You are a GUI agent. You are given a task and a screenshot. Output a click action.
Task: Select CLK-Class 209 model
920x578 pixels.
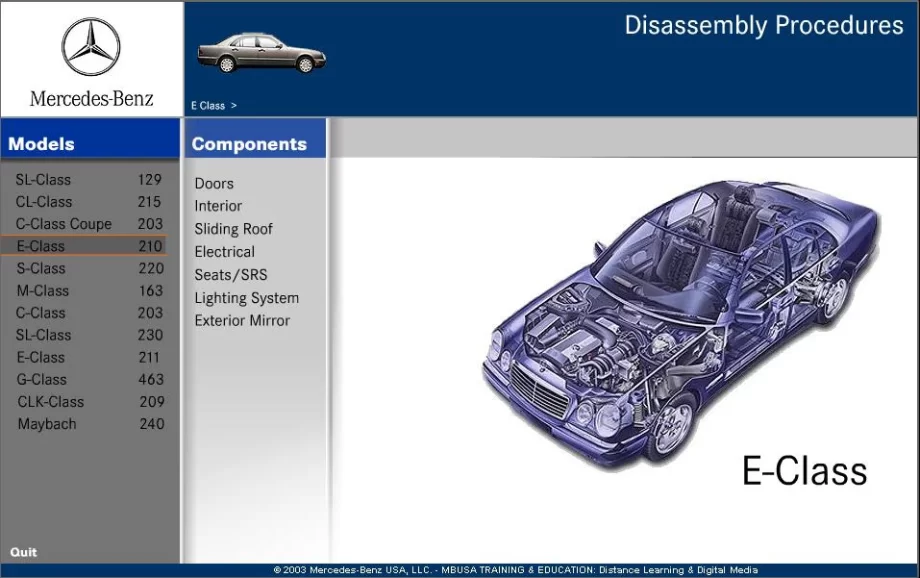89,402
